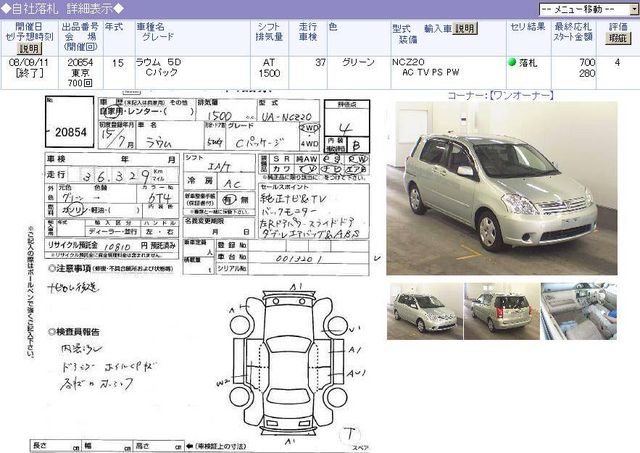Screen dimensions: 640x453
Task: Click the 車種名 column header
Action: (x=151, y=27)
